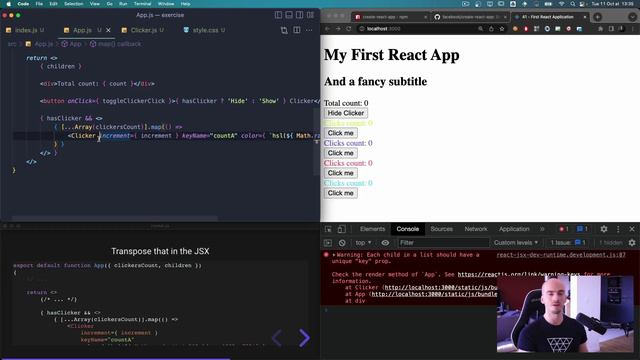
Task: Click the second Click me button
Action: click(340, 153)
